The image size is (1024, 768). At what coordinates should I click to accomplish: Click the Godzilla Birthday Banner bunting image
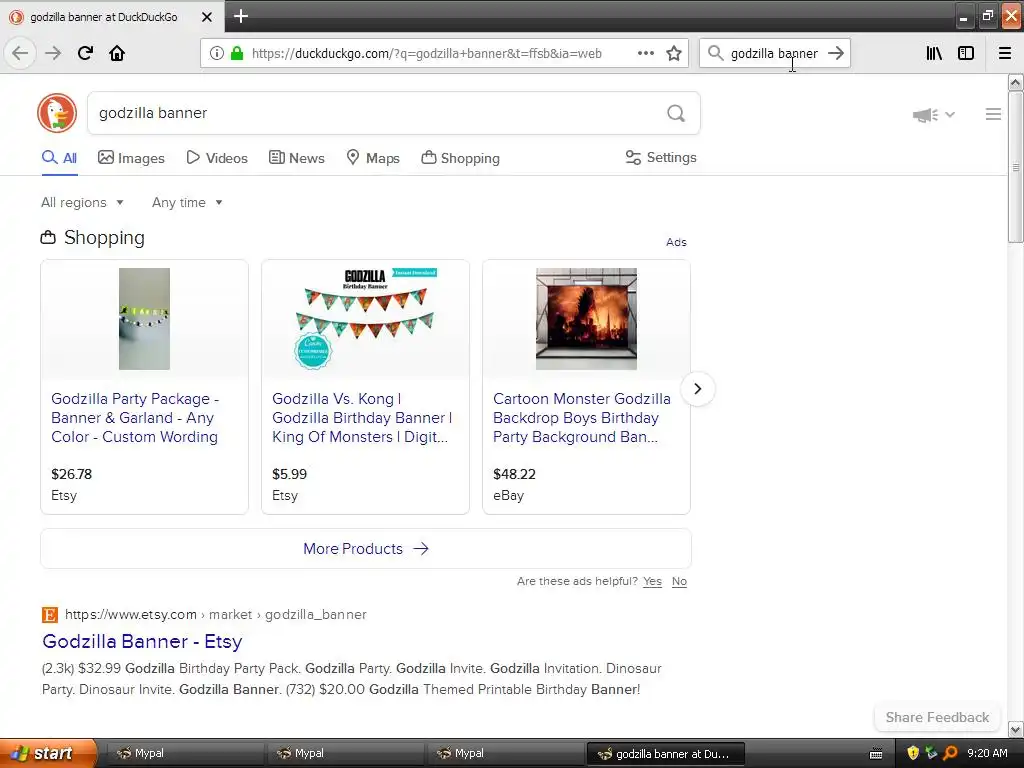365,319
